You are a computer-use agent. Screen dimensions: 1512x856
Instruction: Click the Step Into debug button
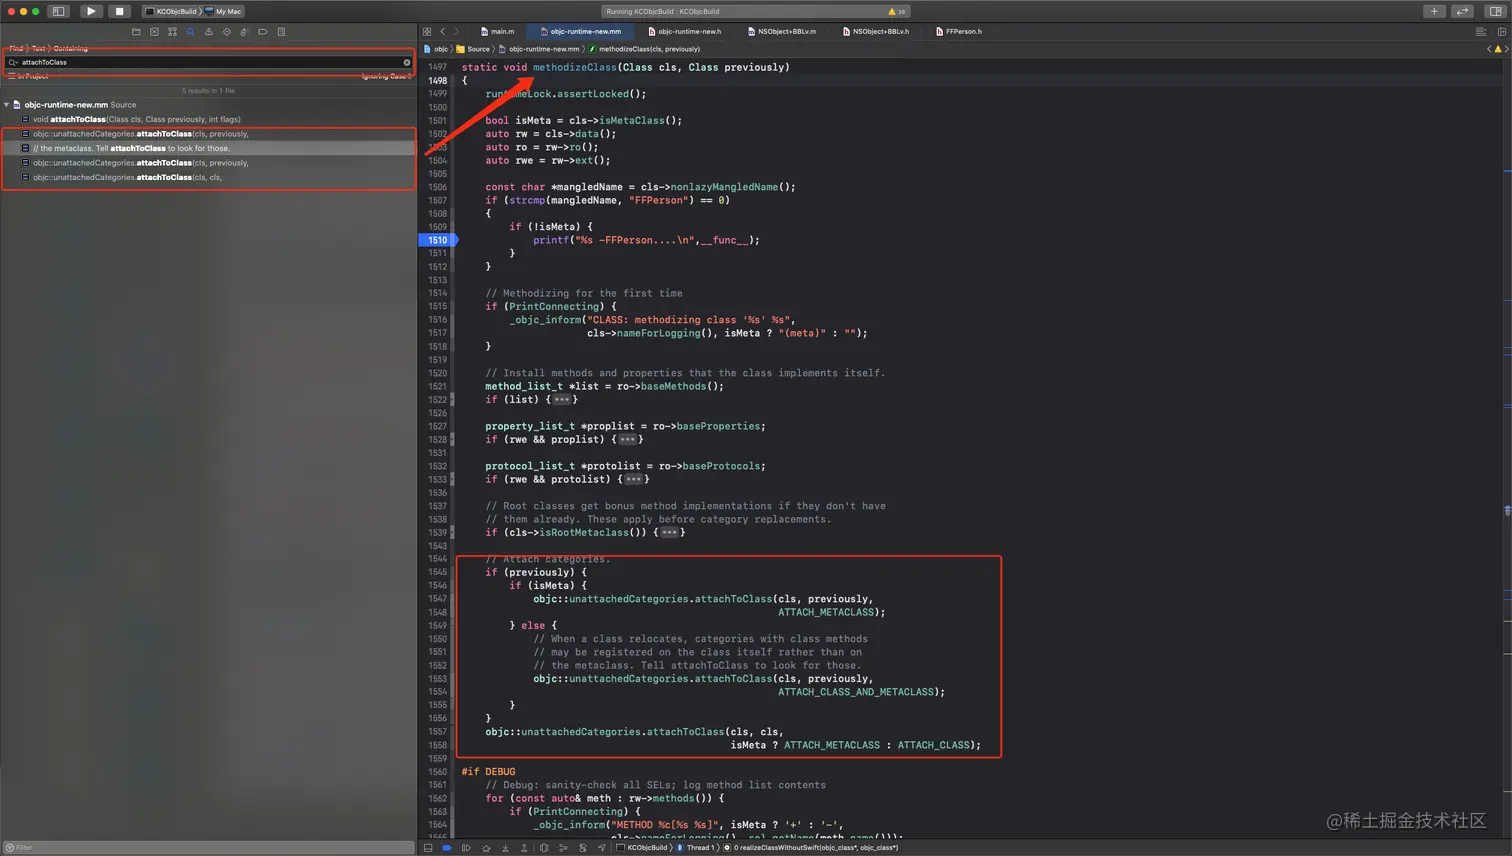505,848
